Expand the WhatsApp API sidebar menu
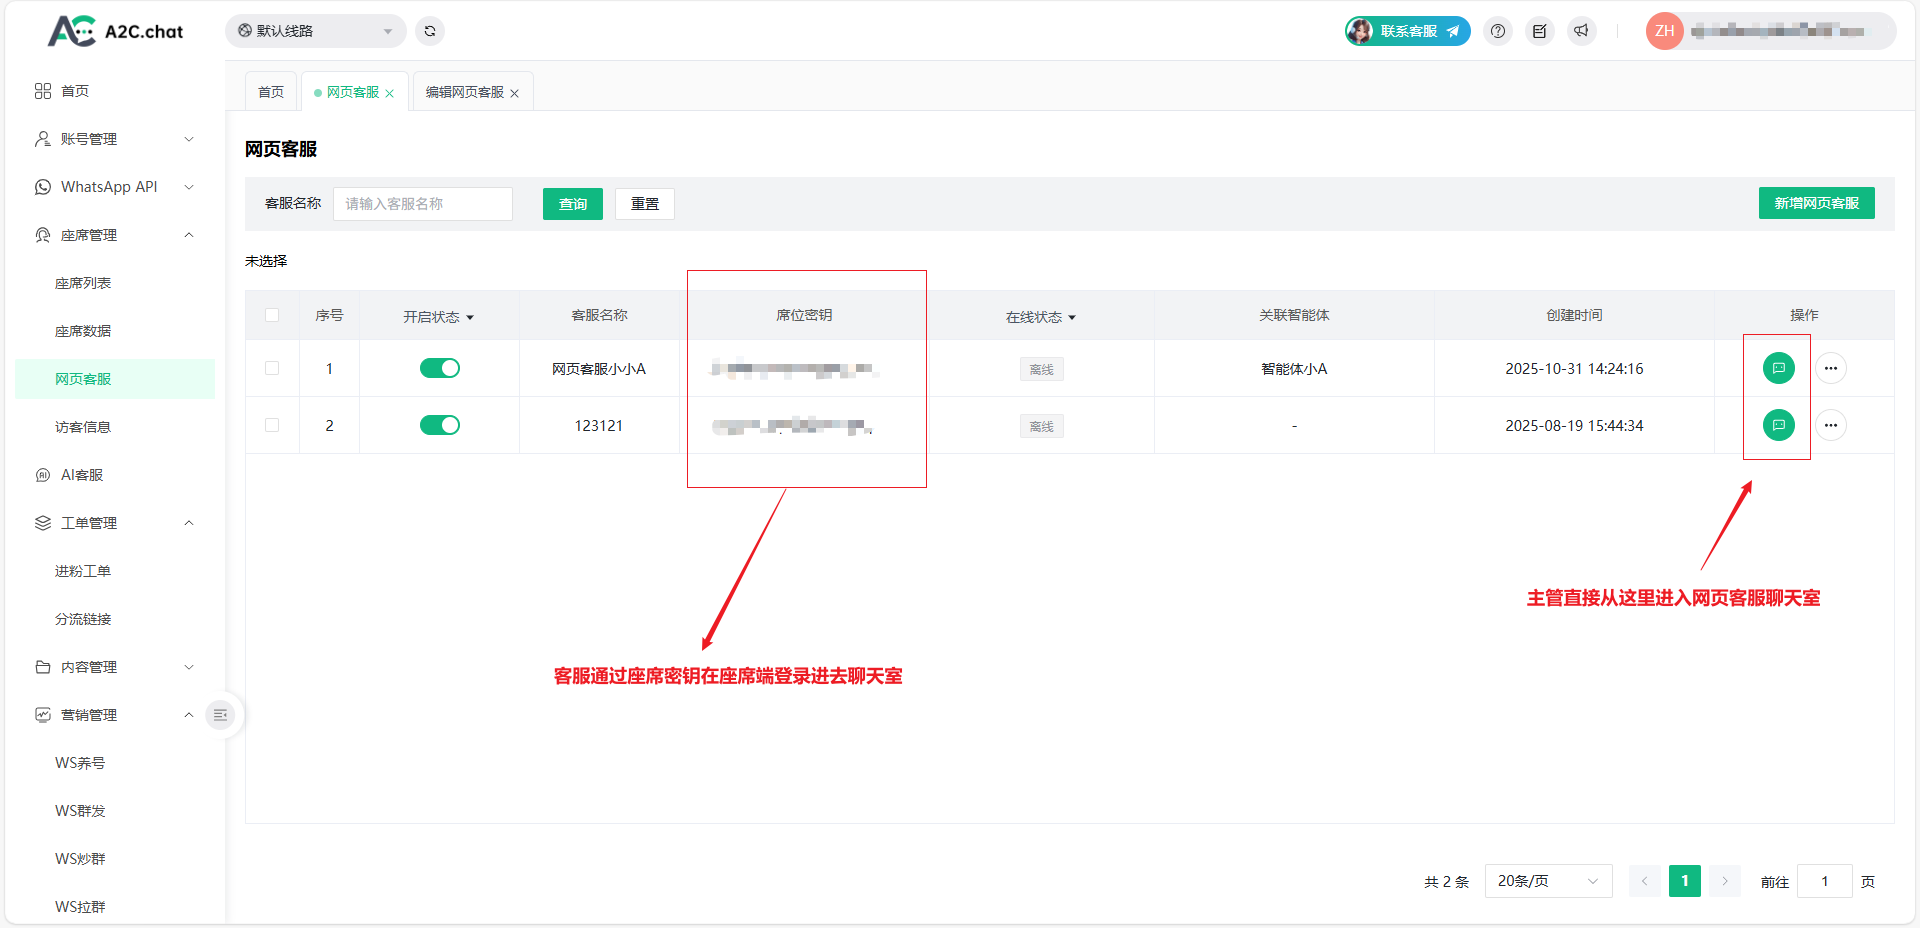This screenshot has height=928, width=1920. click(114, 187)
